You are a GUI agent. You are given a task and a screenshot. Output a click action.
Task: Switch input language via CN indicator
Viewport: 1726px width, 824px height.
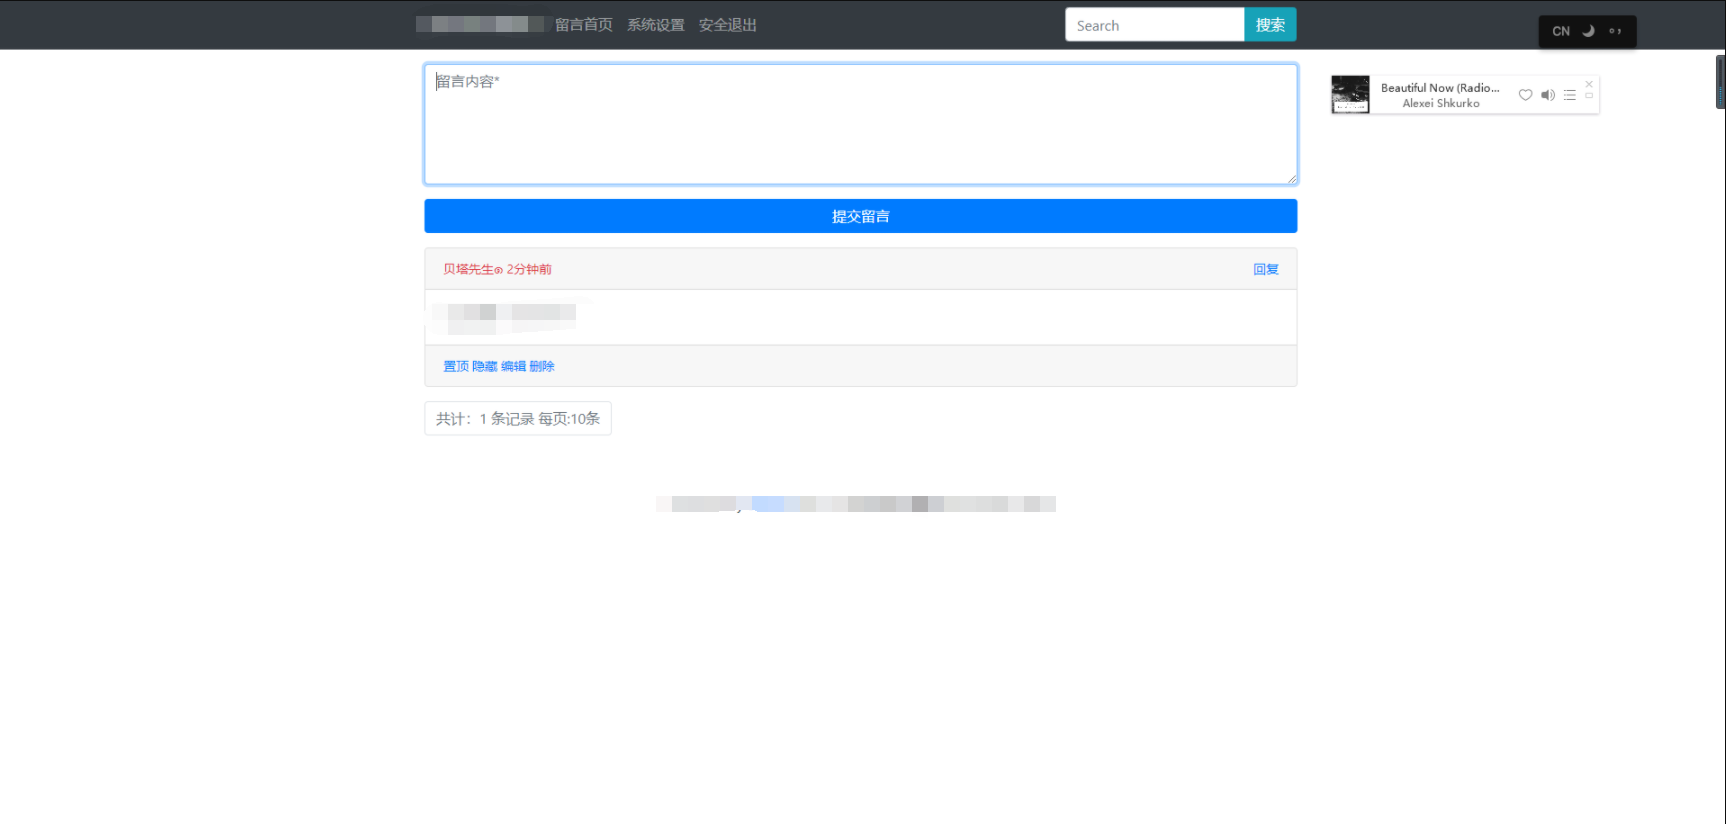tap(1561, 31)
